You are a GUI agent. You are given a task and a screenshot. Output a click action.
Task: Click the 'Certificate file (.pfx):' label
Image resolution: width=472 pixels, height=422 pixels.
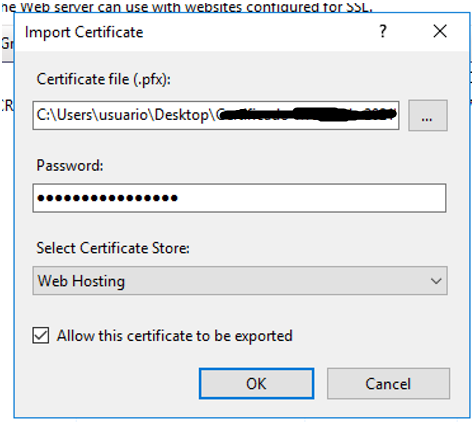104,80
